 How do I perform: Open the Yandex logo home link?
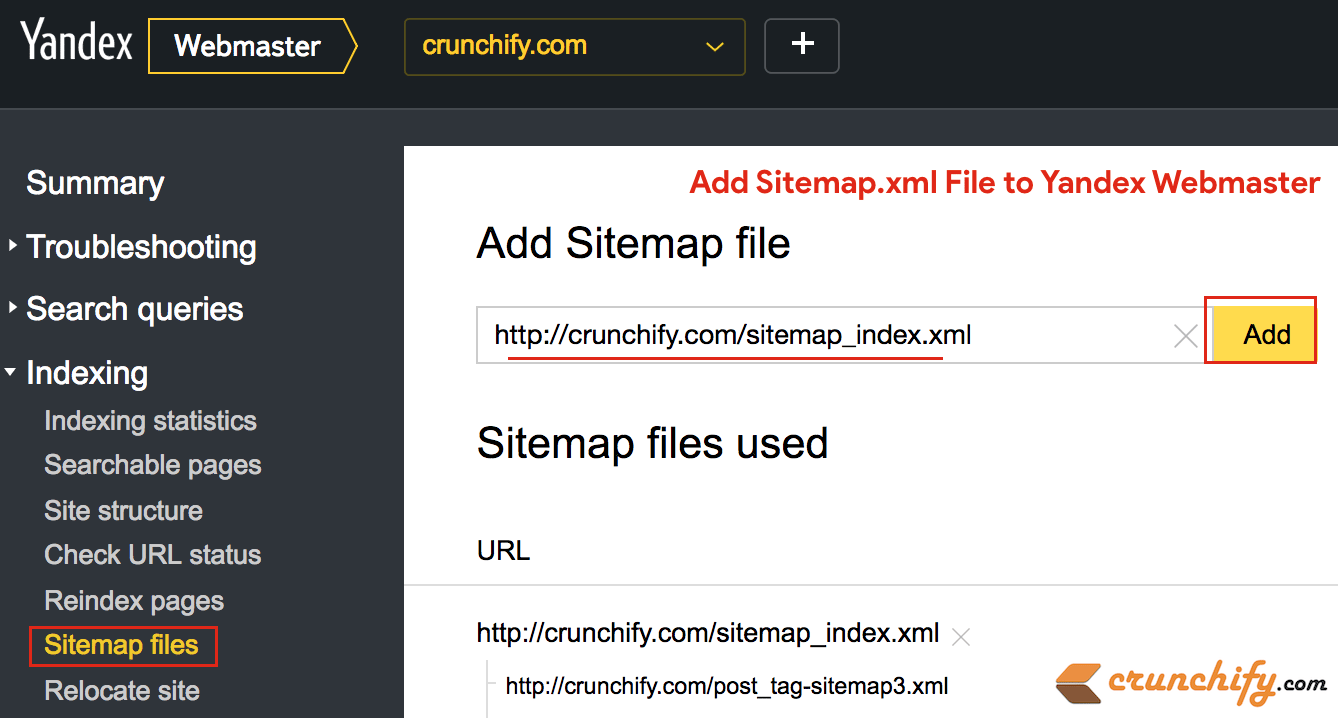pos(77,44)
